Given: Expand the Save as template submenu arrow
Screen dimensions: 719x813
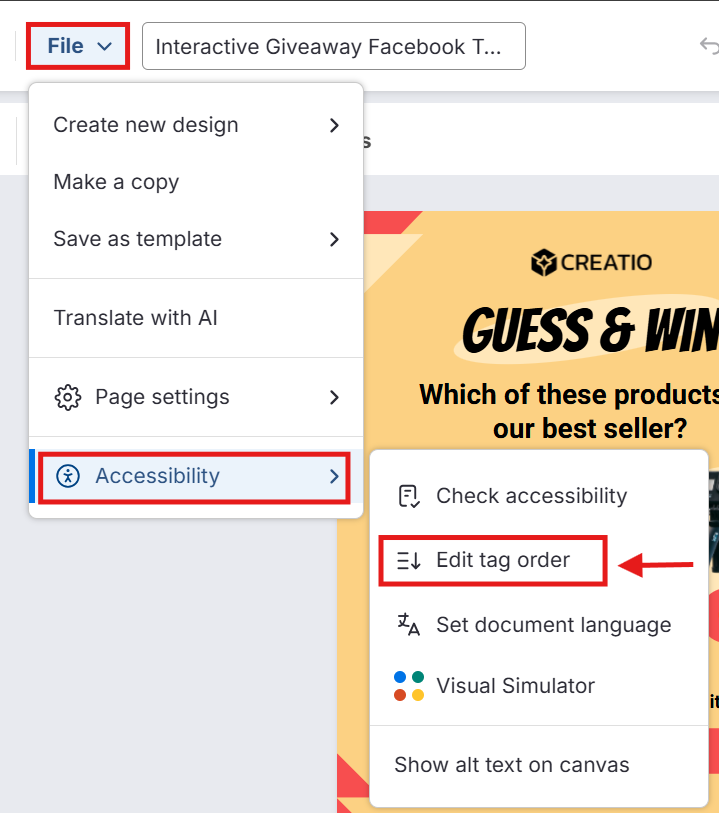Looking at the screenshot, I should [334, 239].
